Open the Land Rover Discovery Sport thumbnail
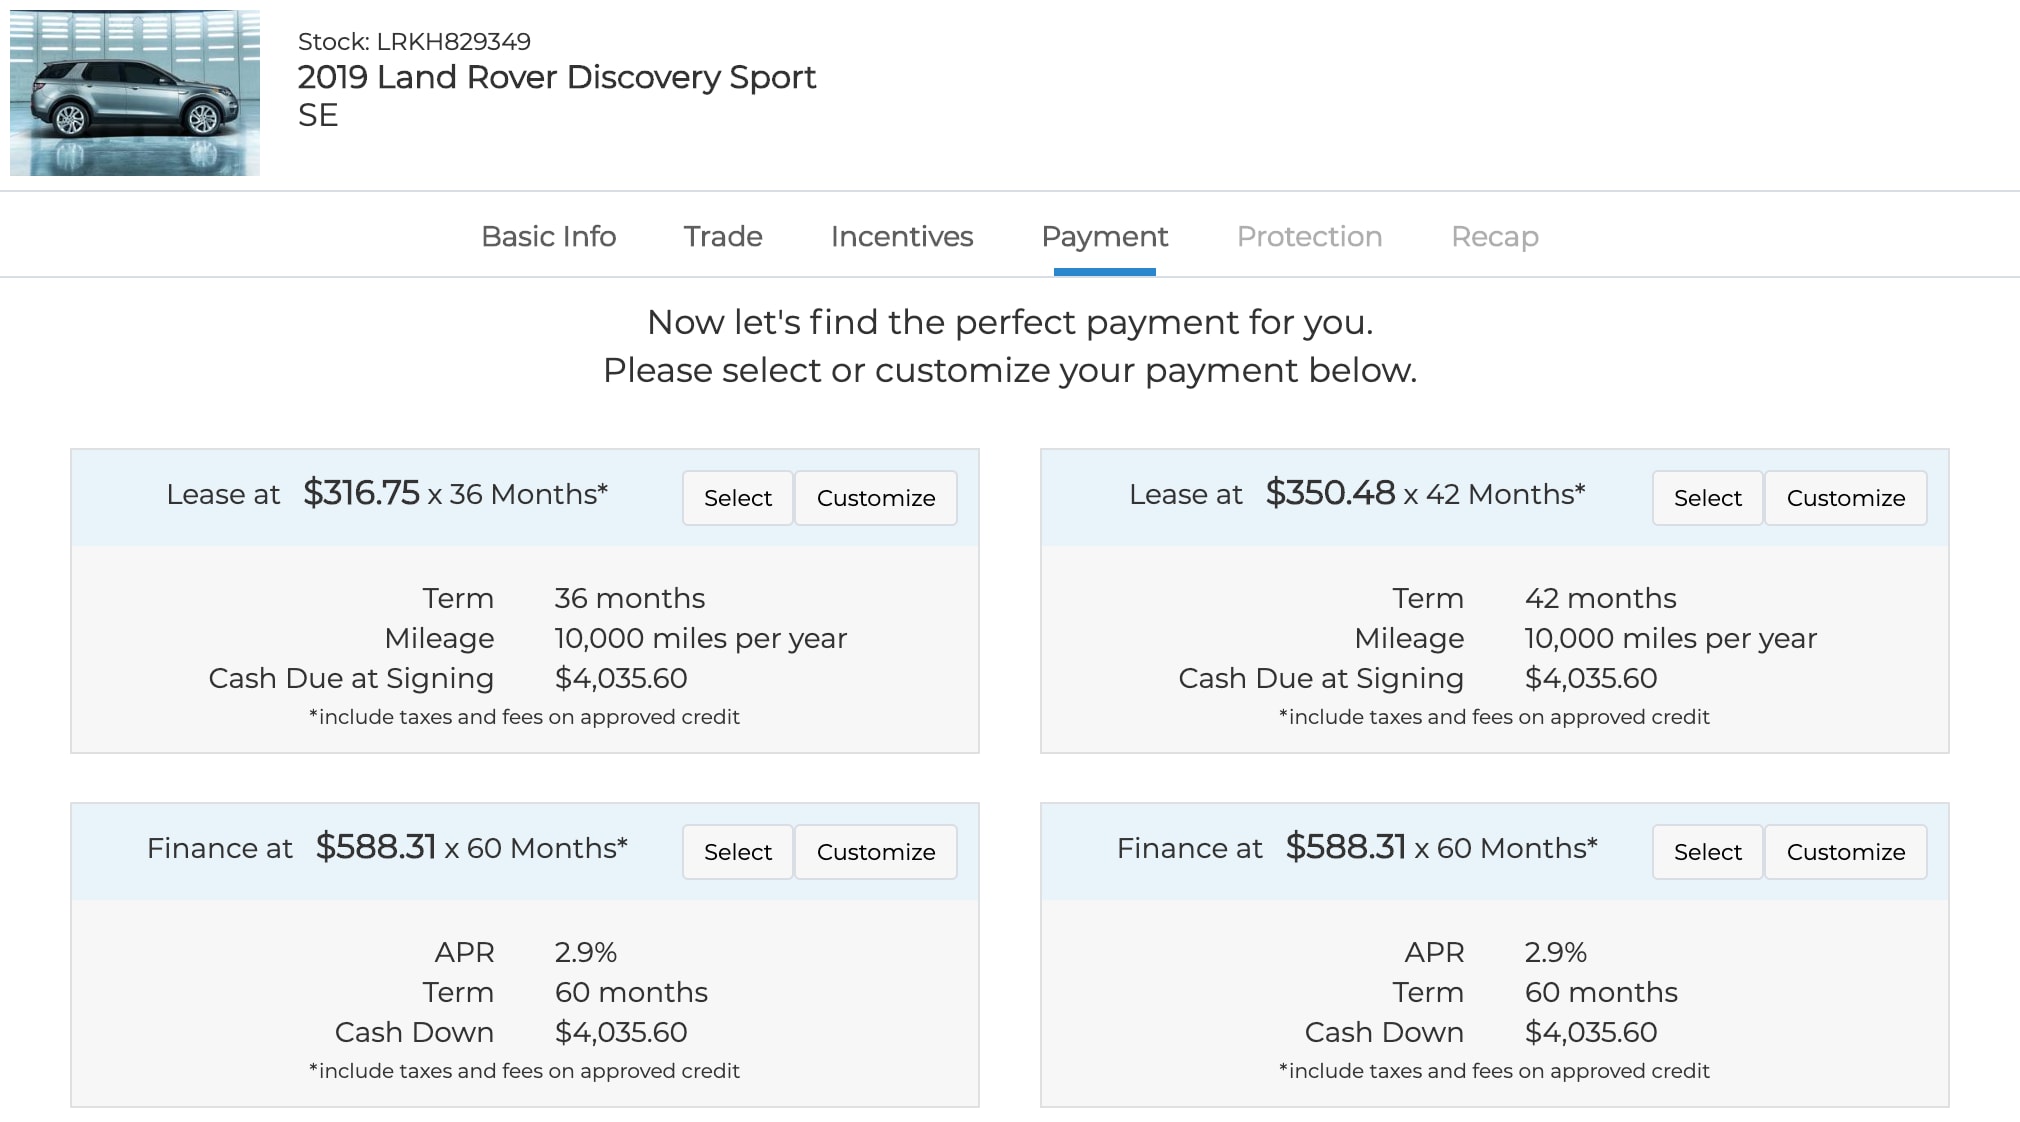Image resolution: width=2020 pixels, height=1122 pixels. [x=135, y=93]
